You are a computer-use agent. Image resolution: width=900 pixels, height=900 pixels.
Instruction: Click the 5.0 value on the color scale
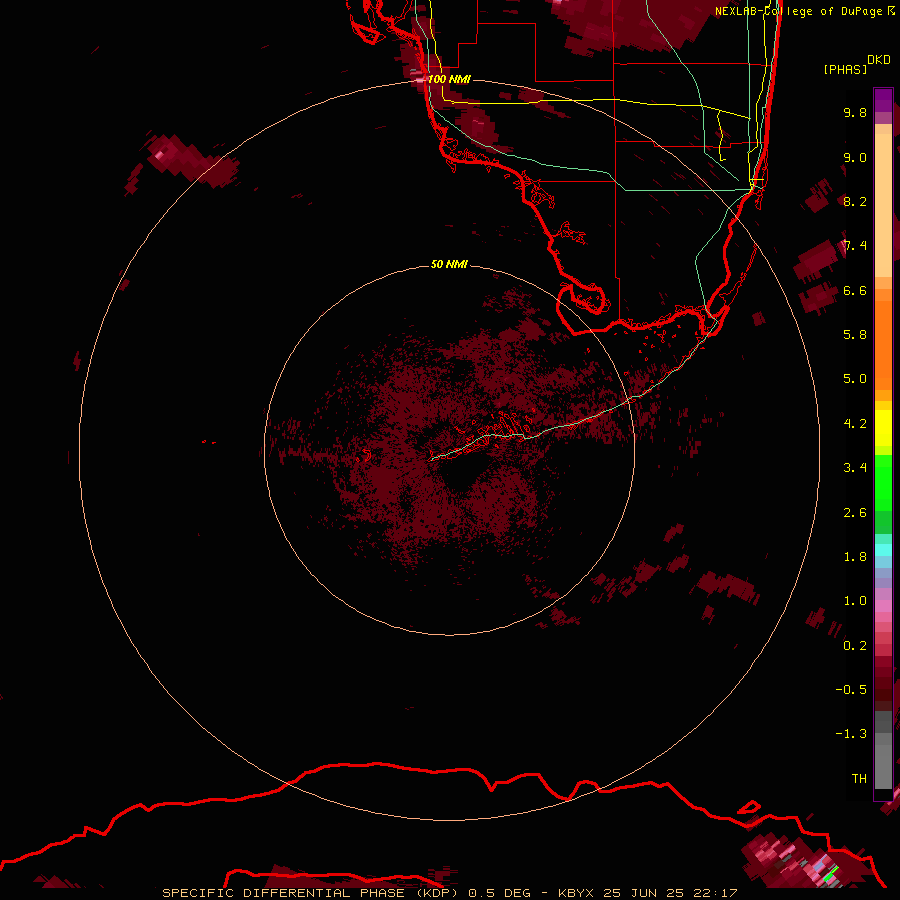click(855, 379)
